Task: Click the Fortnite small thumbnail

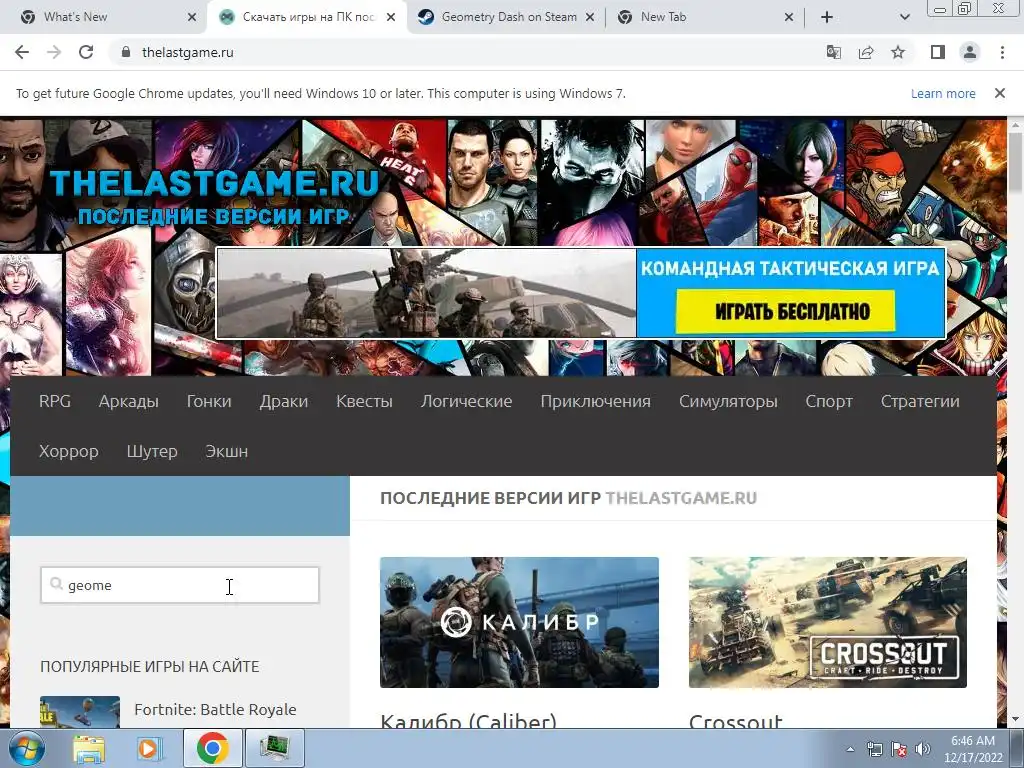Action: 80,712
